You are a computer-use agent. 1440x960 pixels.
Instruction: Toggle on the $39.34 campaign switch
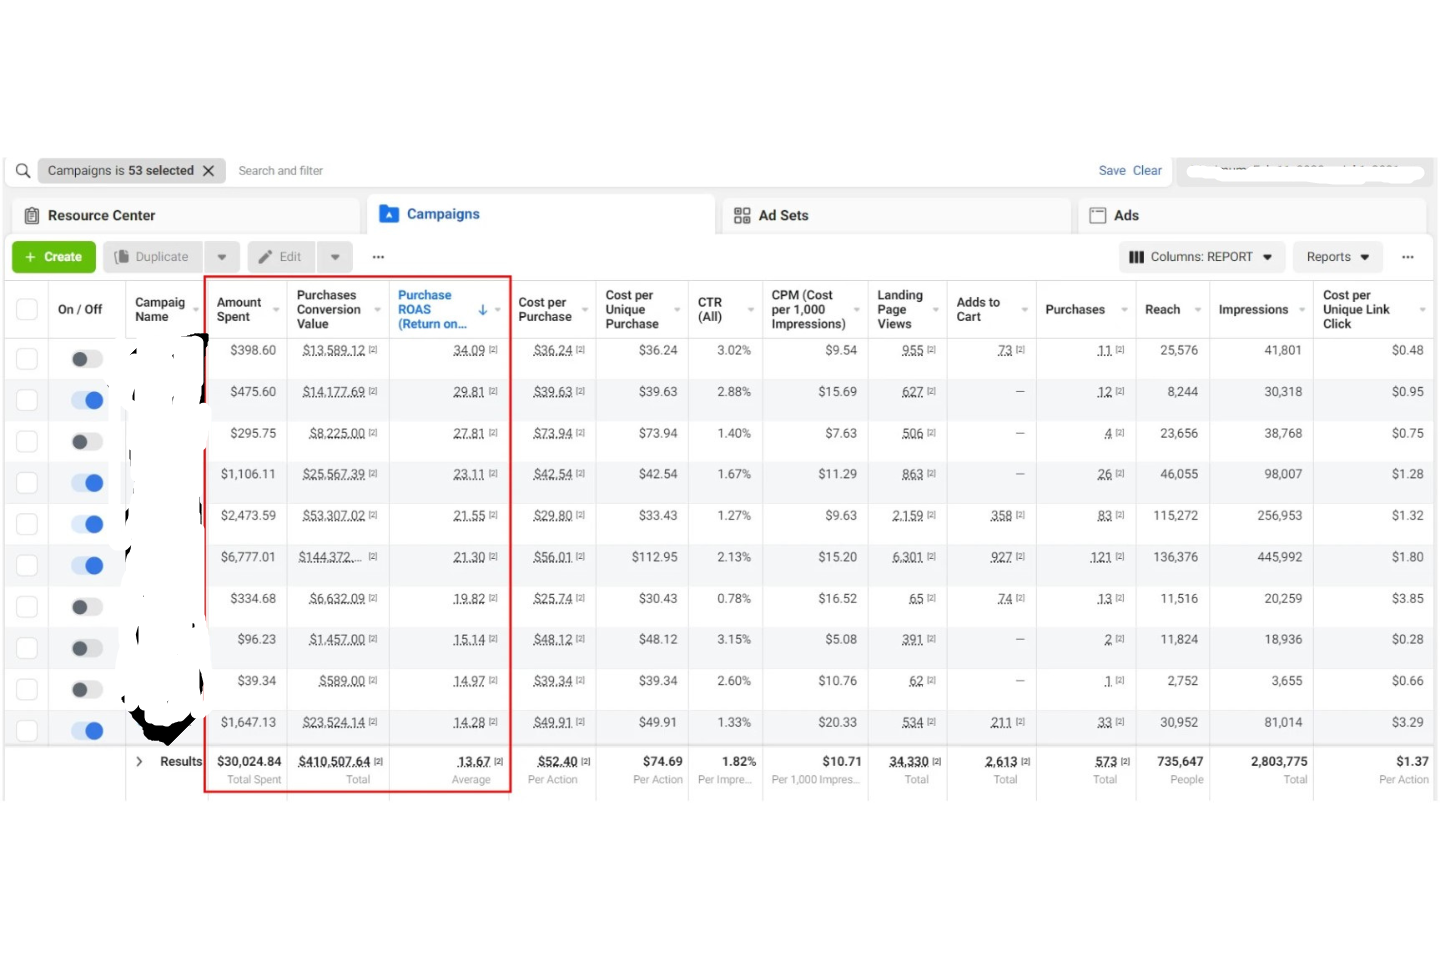click(x=87, y=689)
